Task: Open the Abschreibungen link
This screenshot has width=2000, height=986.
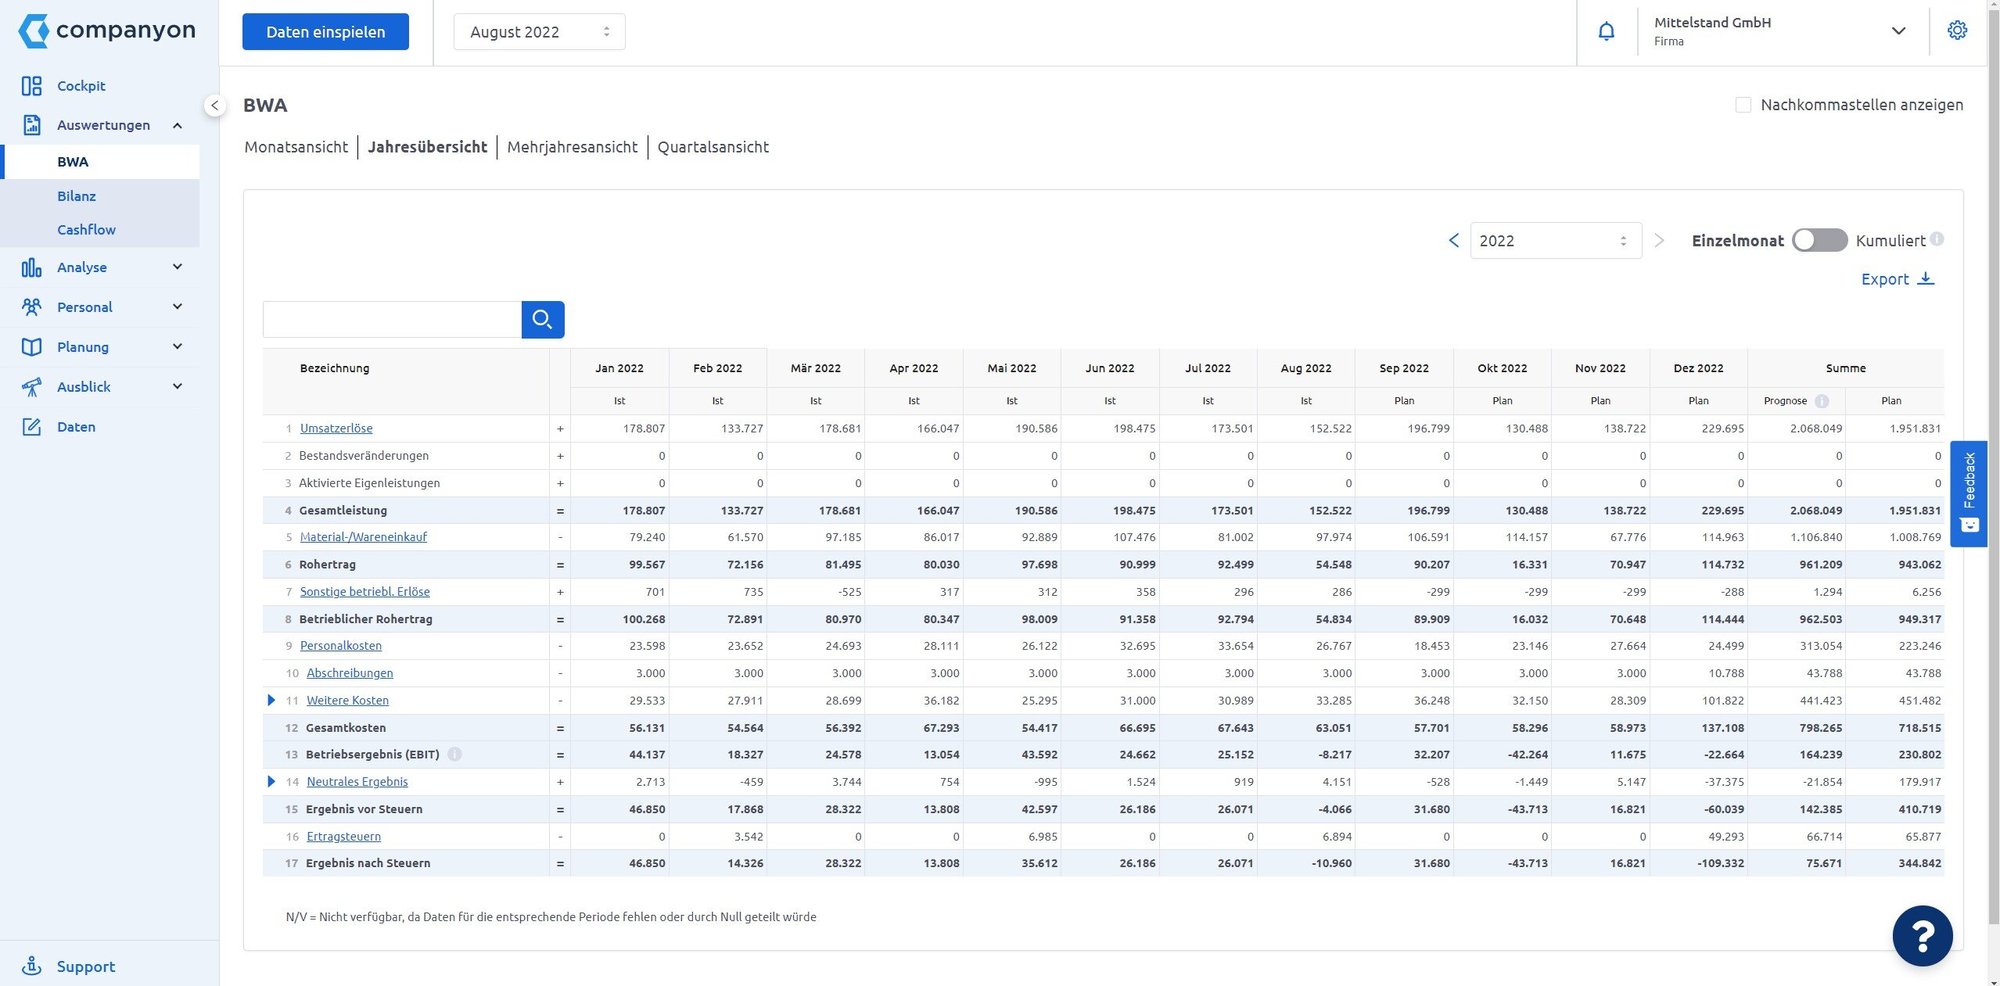Action: (349, 673)
